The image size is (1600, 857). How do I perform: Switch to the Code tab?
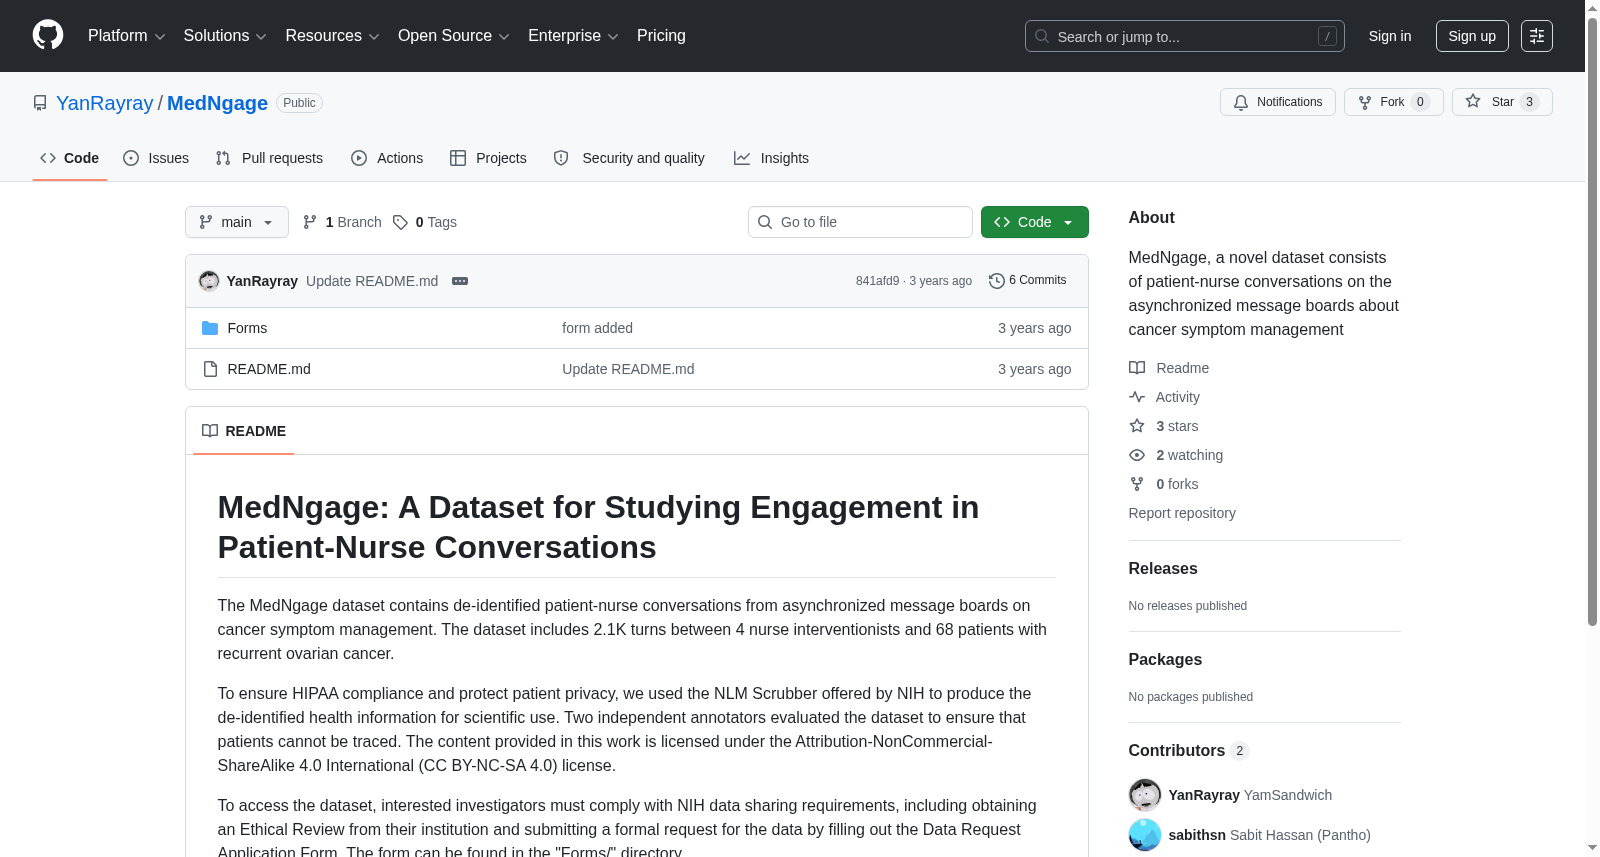[x=70, y=158]
